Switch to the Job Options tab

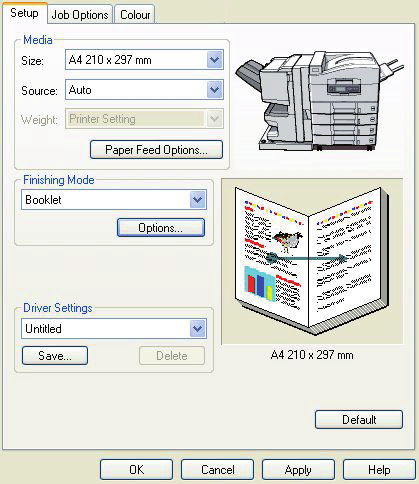[x=80, y=14]
